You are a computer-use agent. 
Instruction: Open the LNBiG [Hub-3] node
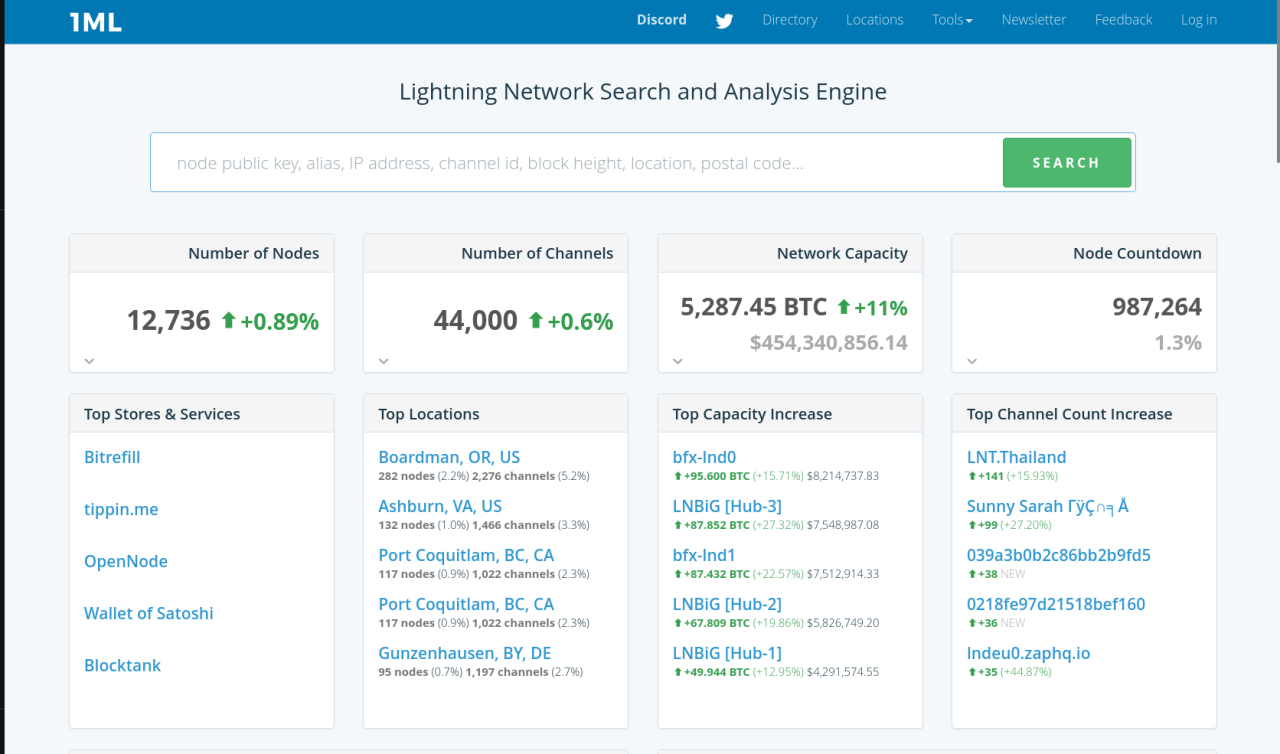point(727,506)
